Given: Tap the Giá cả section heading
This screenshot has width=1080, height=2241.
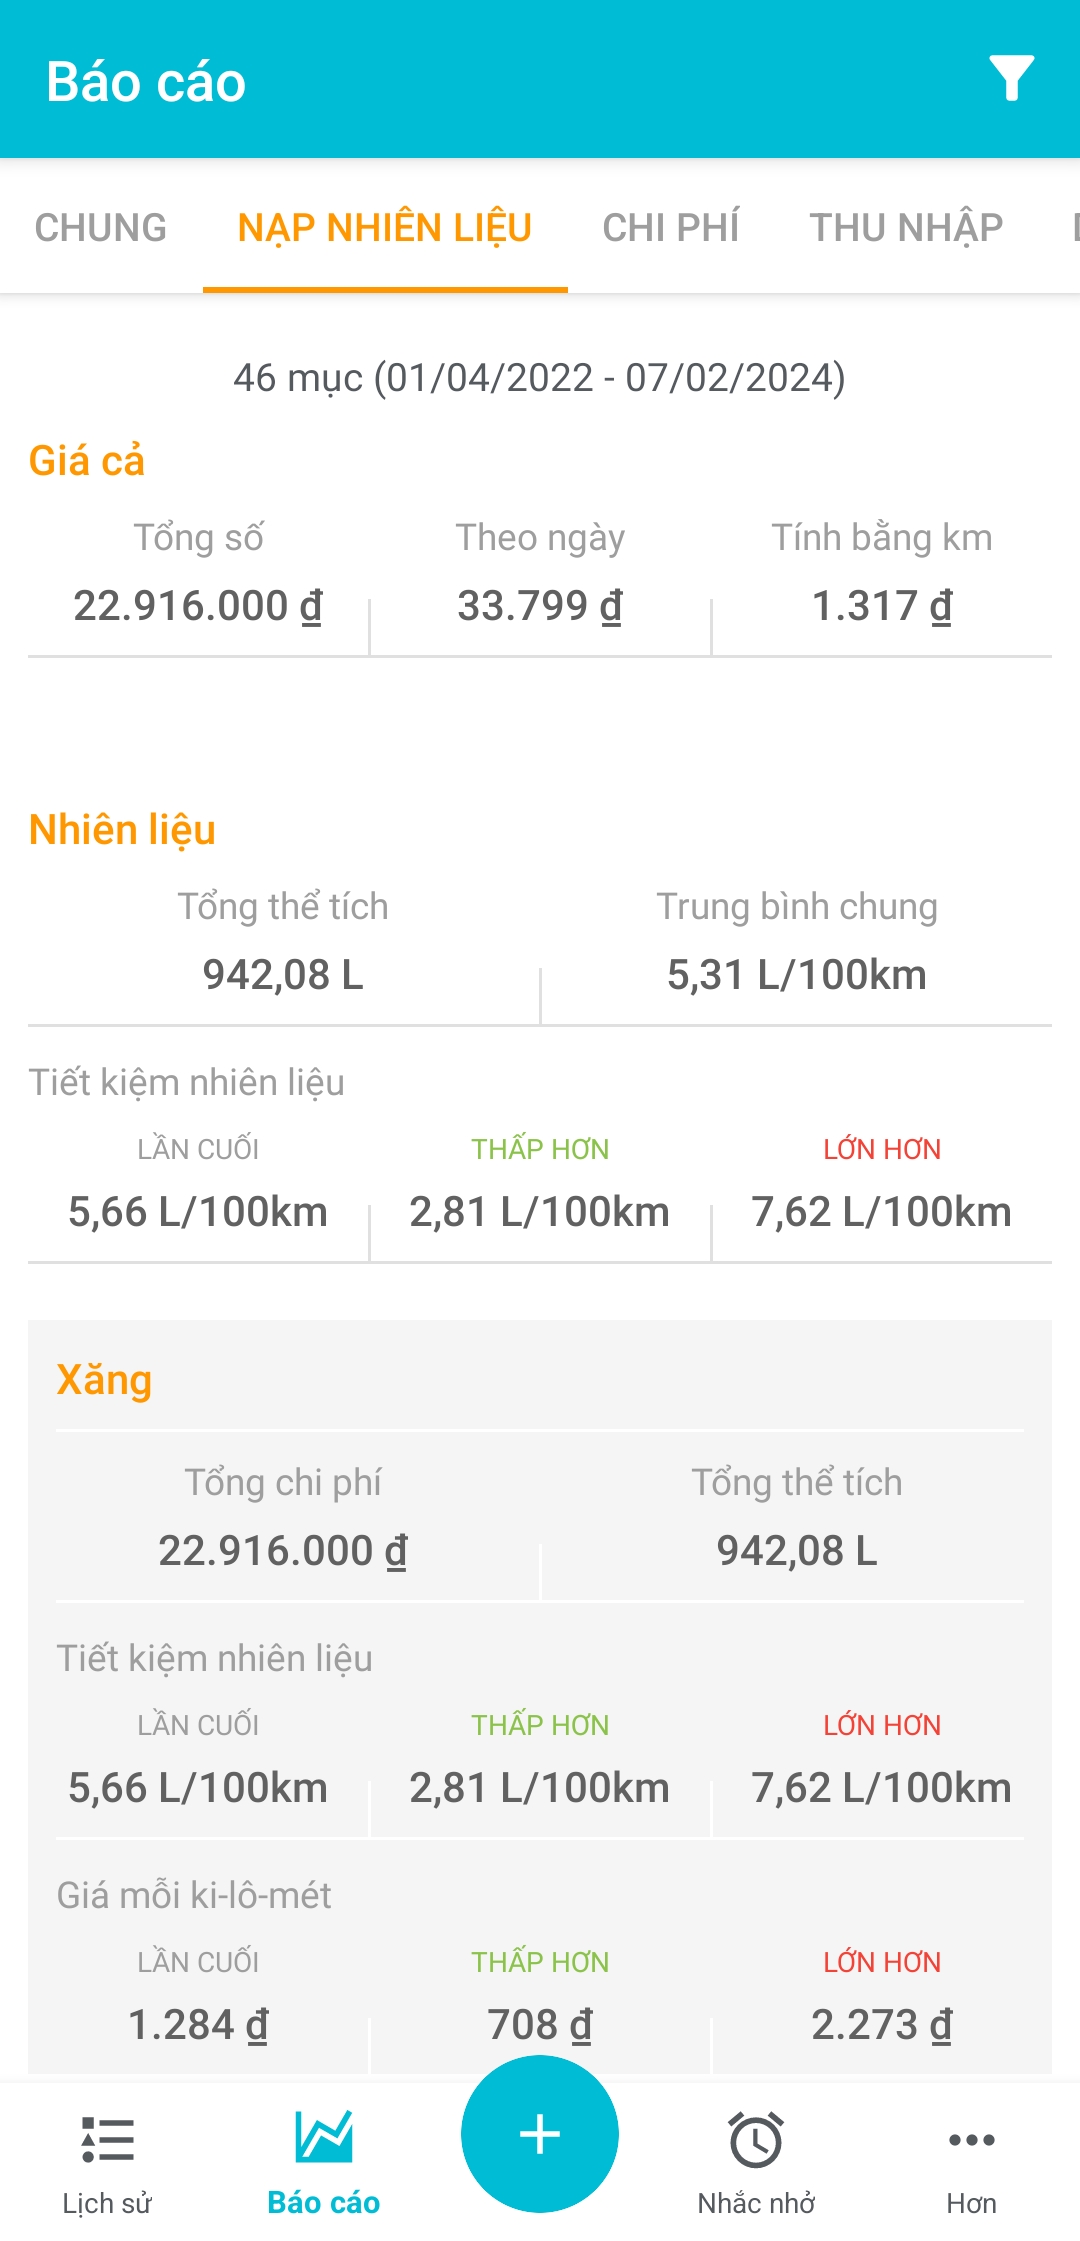Looking at the screenshot, I should [x=87, y=461].
